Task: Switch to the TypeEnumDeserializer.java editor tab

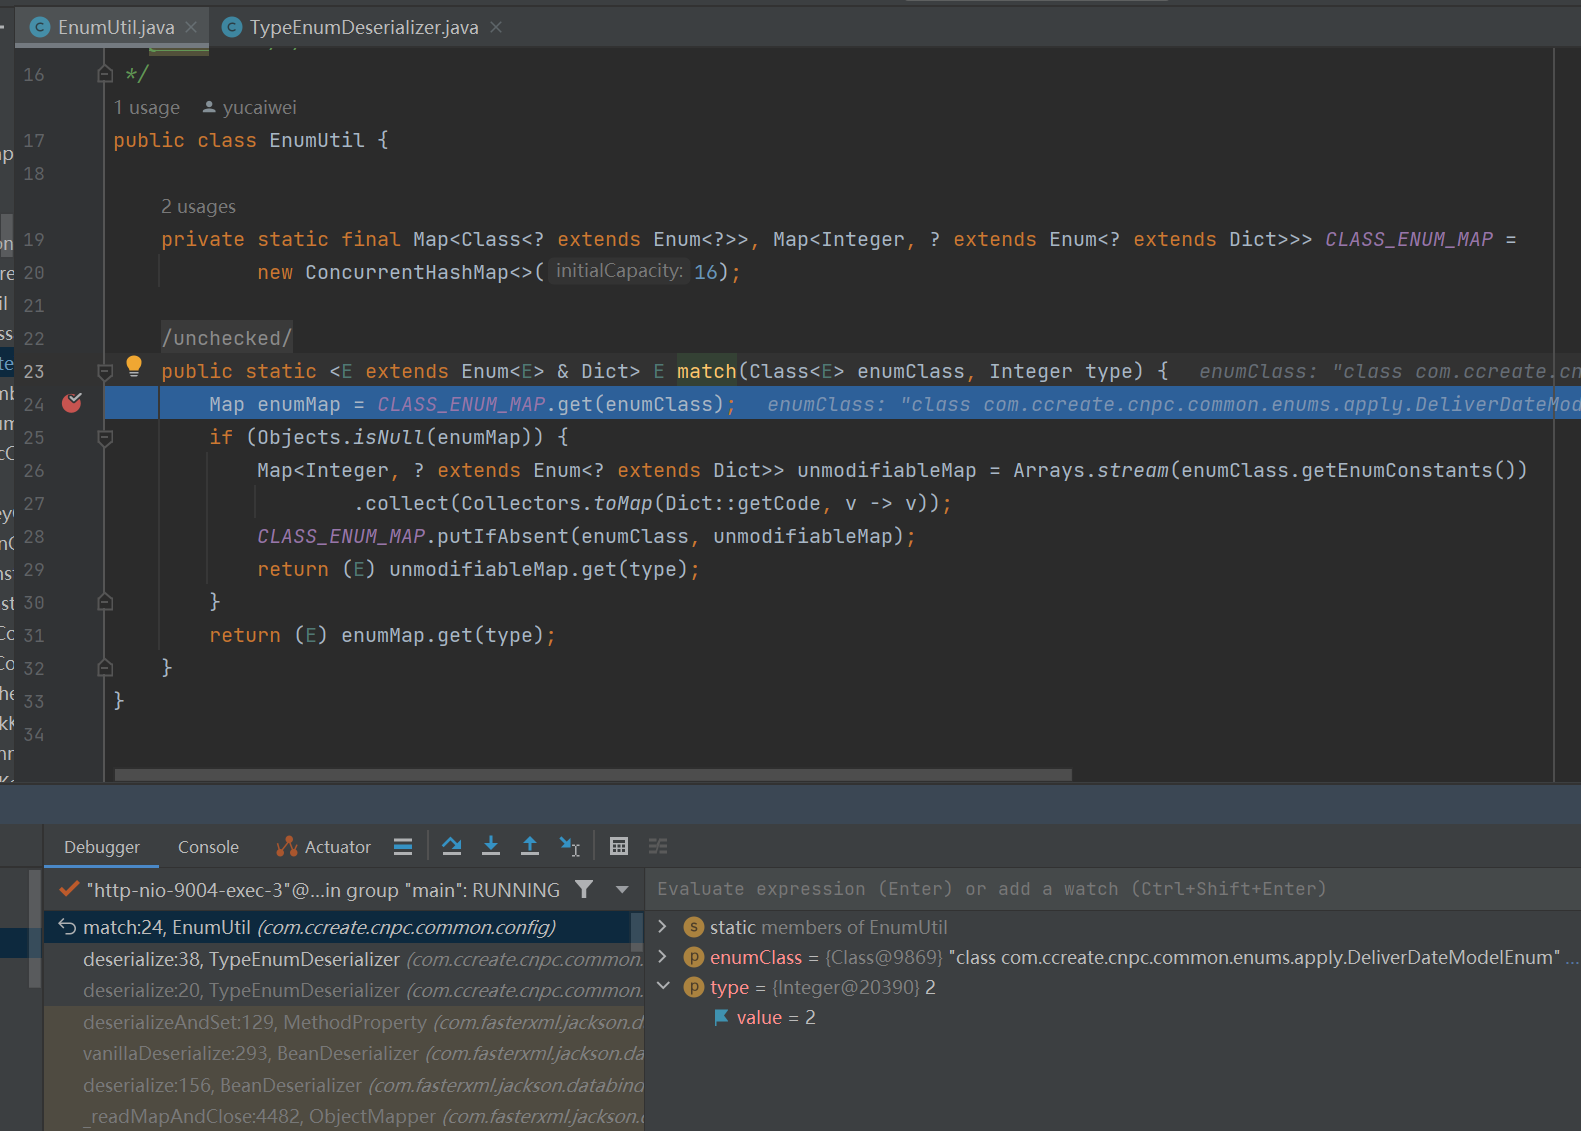Action: pos(364,27)
